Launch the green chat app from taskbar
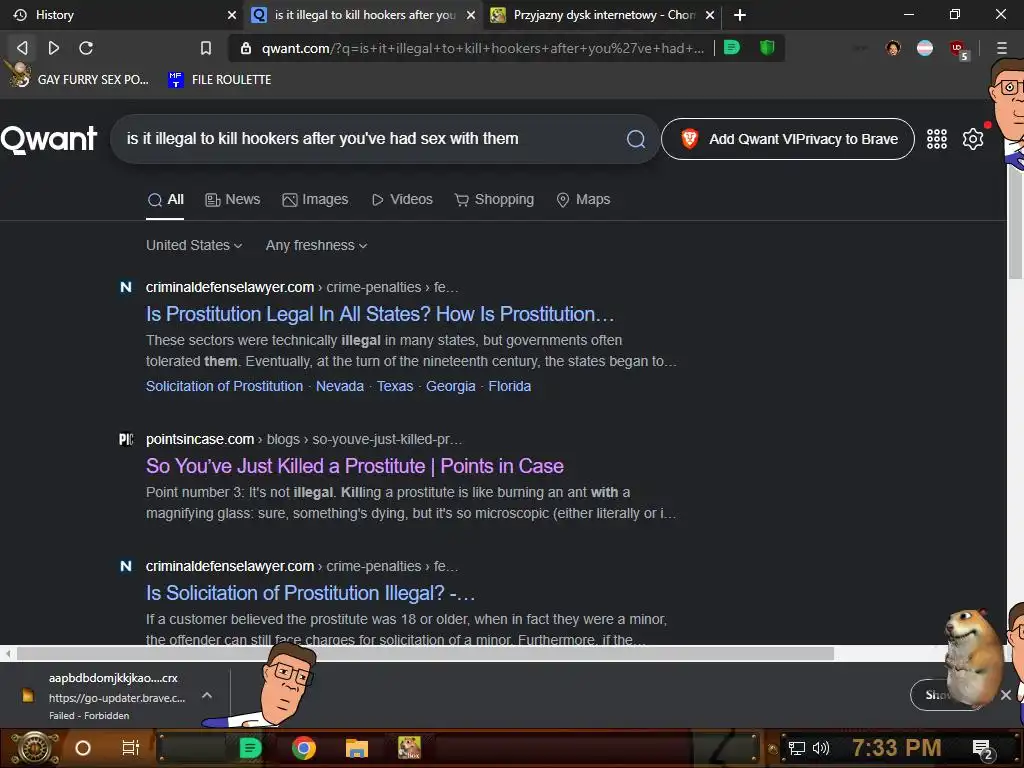The image size is (1024, 768). [x=250, y=748]
